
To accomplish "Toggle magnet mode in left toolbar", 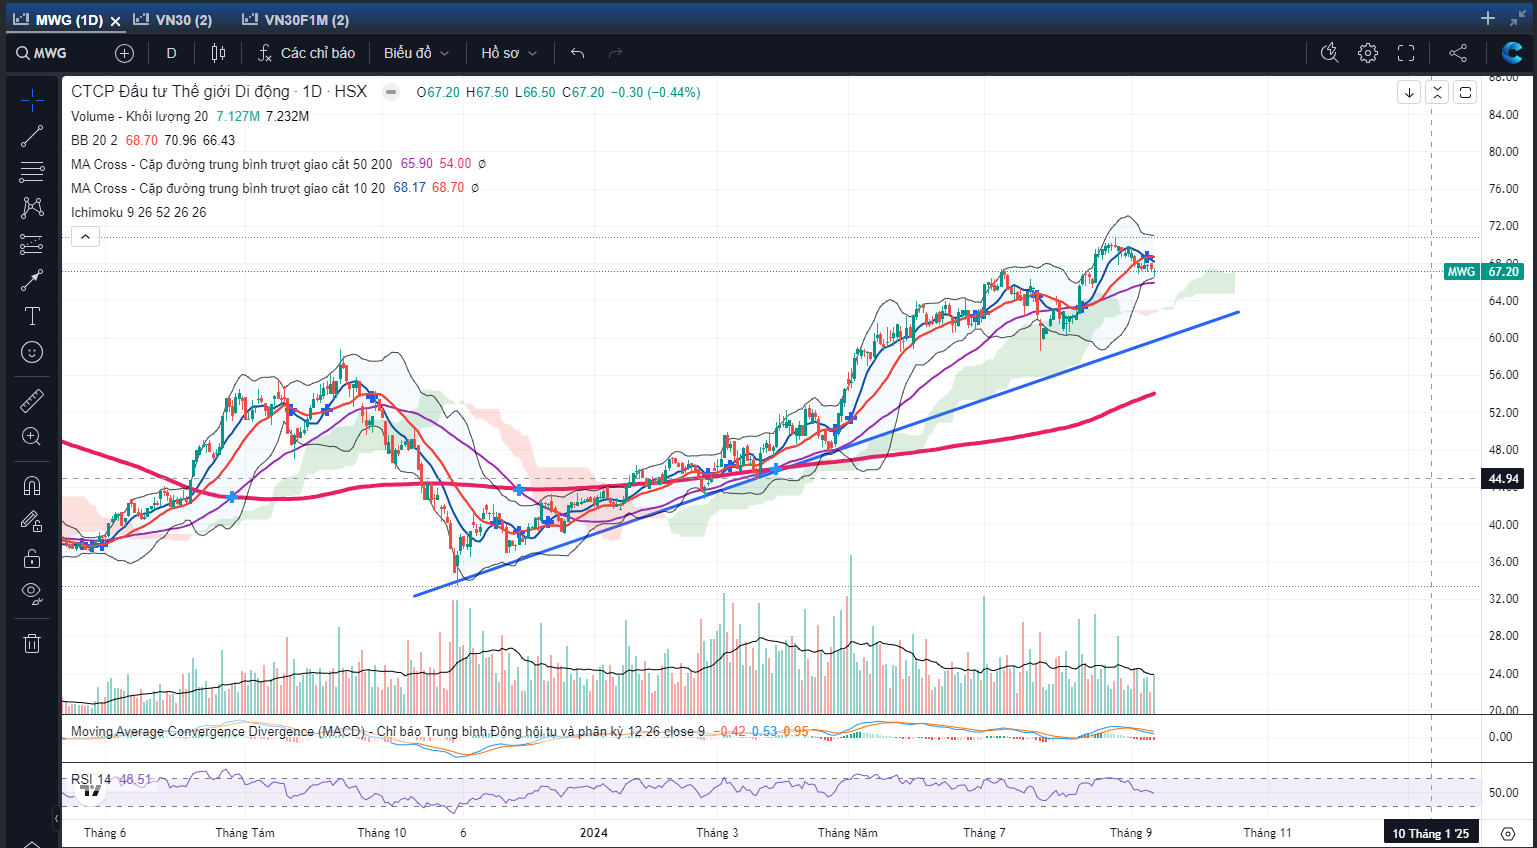I will click(32, 486).
